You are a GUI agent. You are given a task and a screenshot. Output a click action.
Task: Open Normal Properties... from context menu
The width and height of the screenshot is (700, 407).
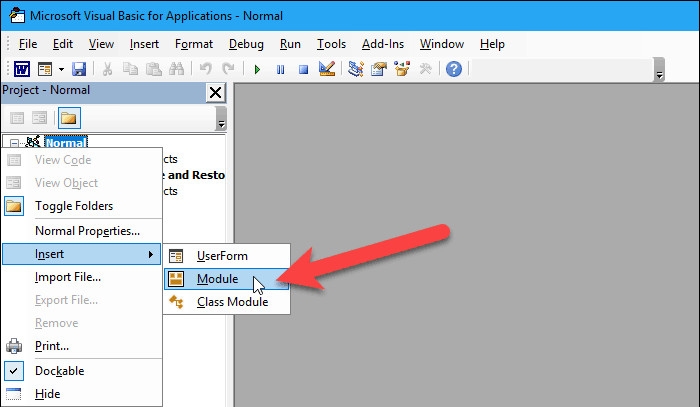[x=82, y=231]
